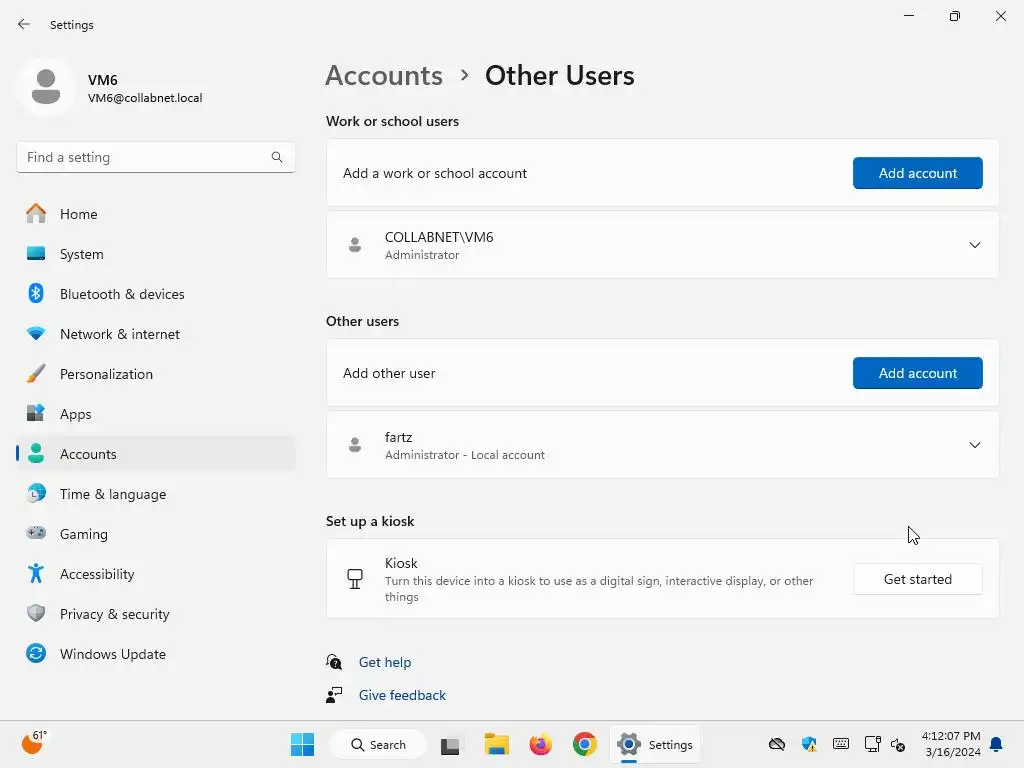
Task: Click the back arrow in Settings
Action: point(24,25)
